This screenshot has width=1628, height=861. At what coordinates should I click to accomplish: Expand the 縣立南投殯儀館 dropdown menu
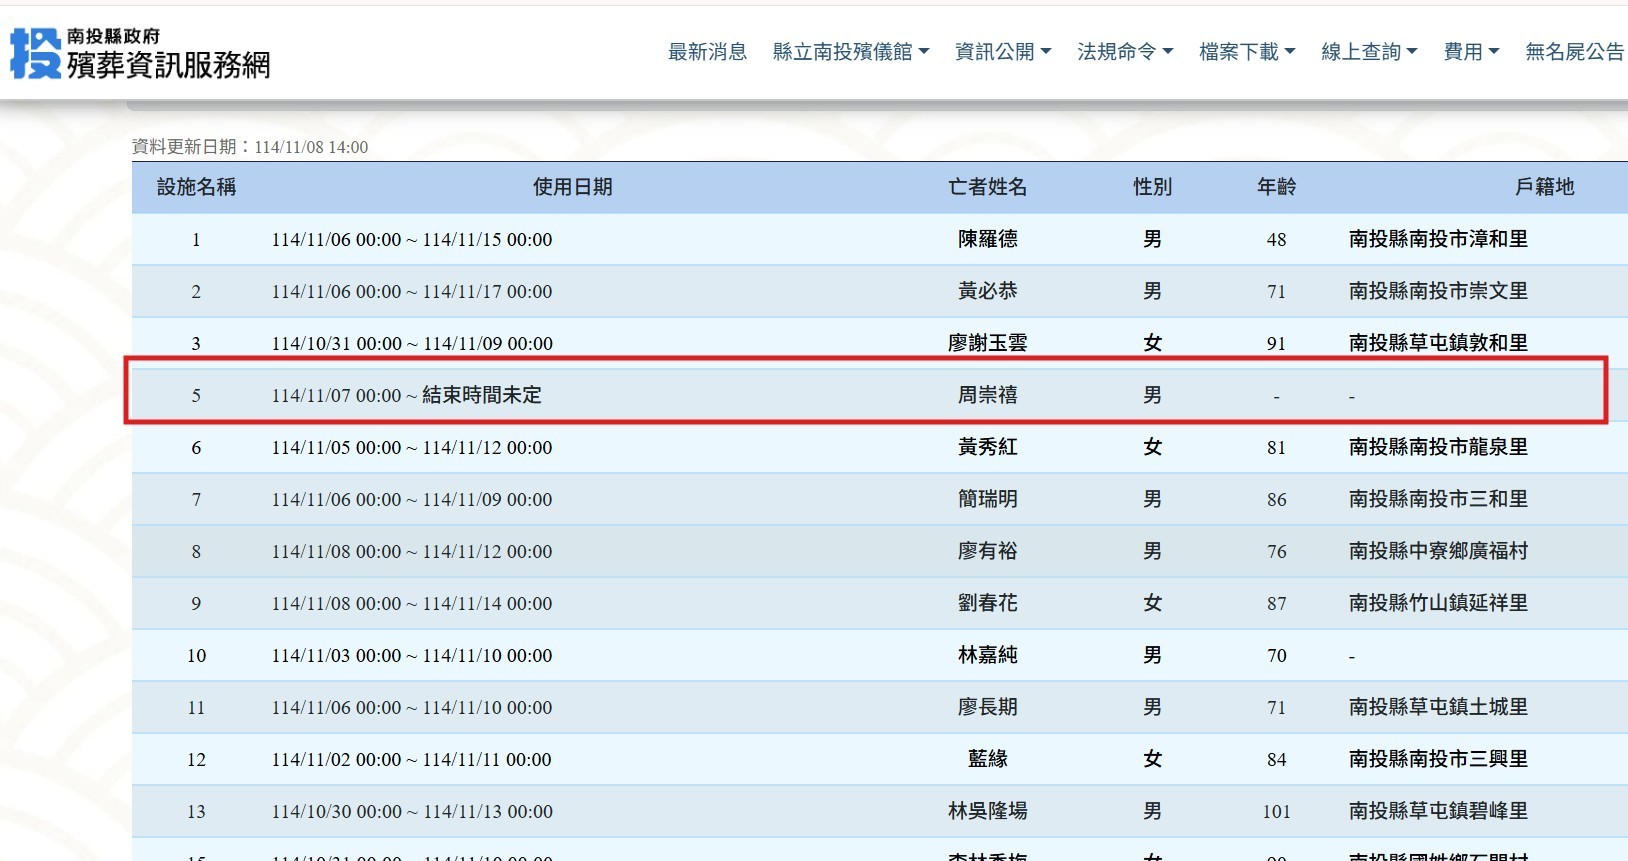coord(850,52)
